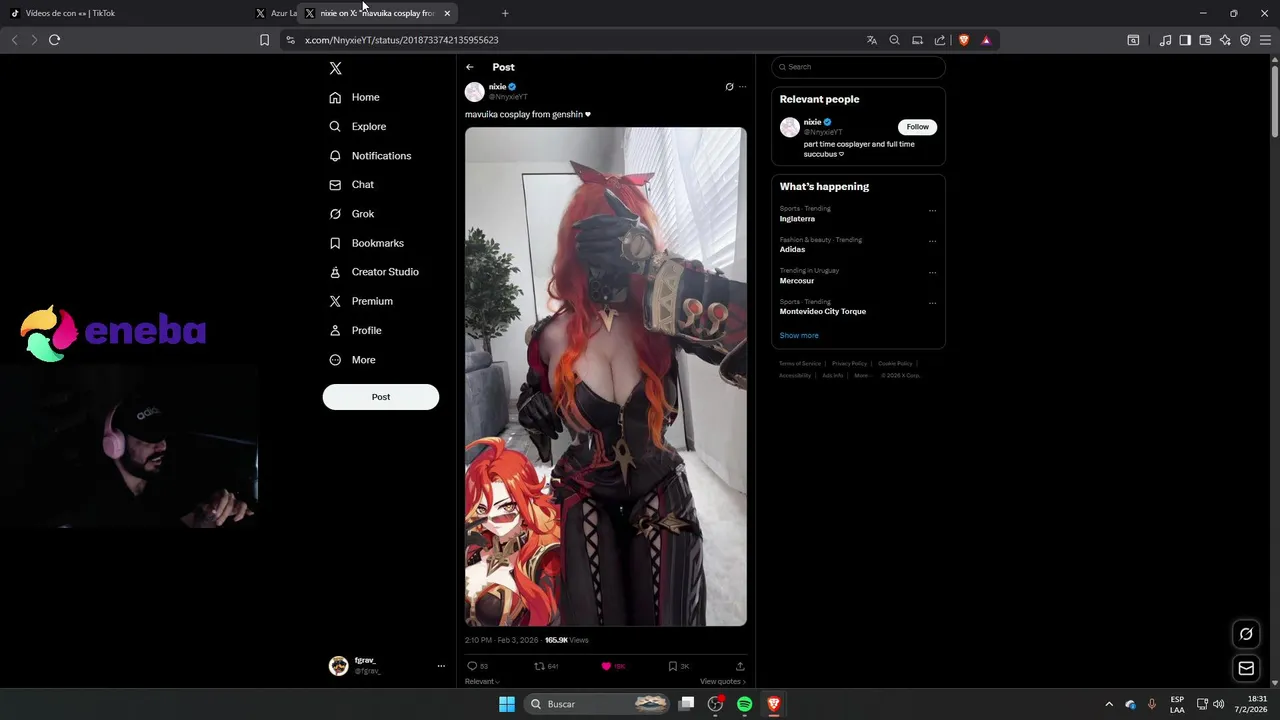Click the browser back arrow
The width and height of the screenshot is (1280, 720).
point(14,40)
